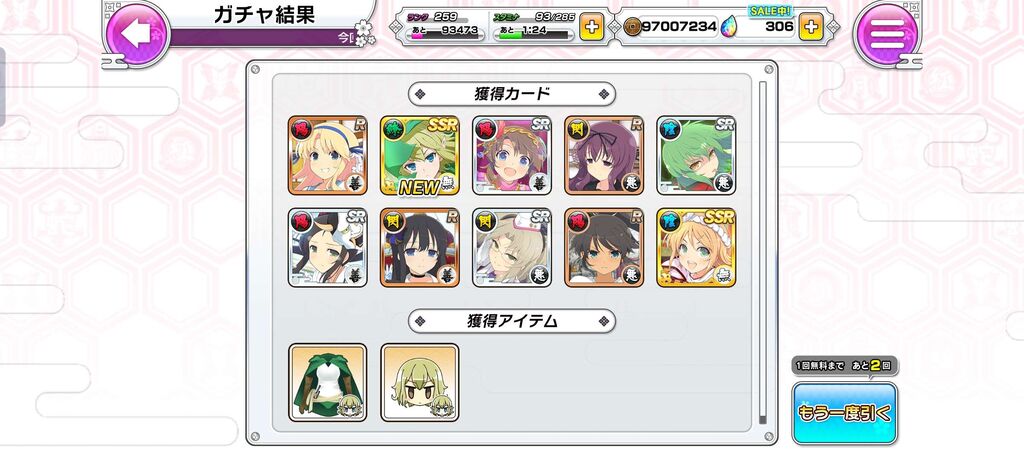The height and width of the screenshot is (461, 1024).
Task: Buy gems via the plus button beside 306
Action: [810, 27]
